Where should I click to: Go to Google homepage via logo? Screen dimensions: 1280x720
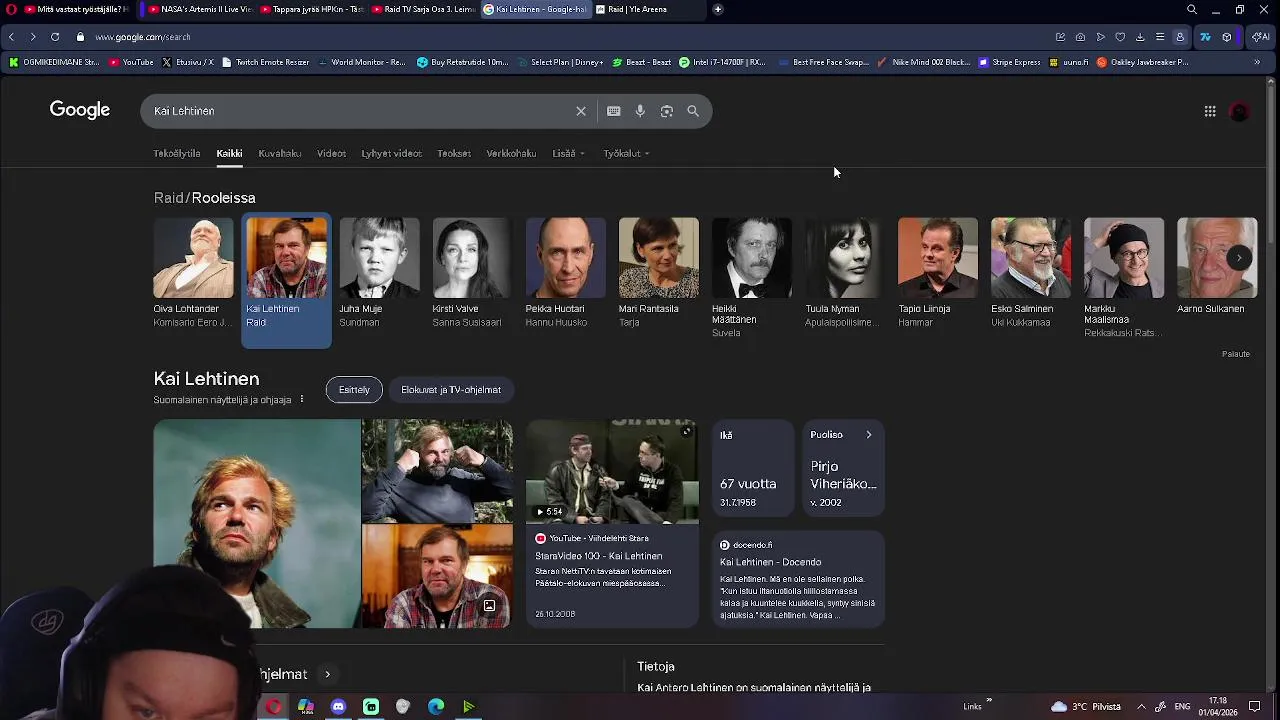[80, 110]
